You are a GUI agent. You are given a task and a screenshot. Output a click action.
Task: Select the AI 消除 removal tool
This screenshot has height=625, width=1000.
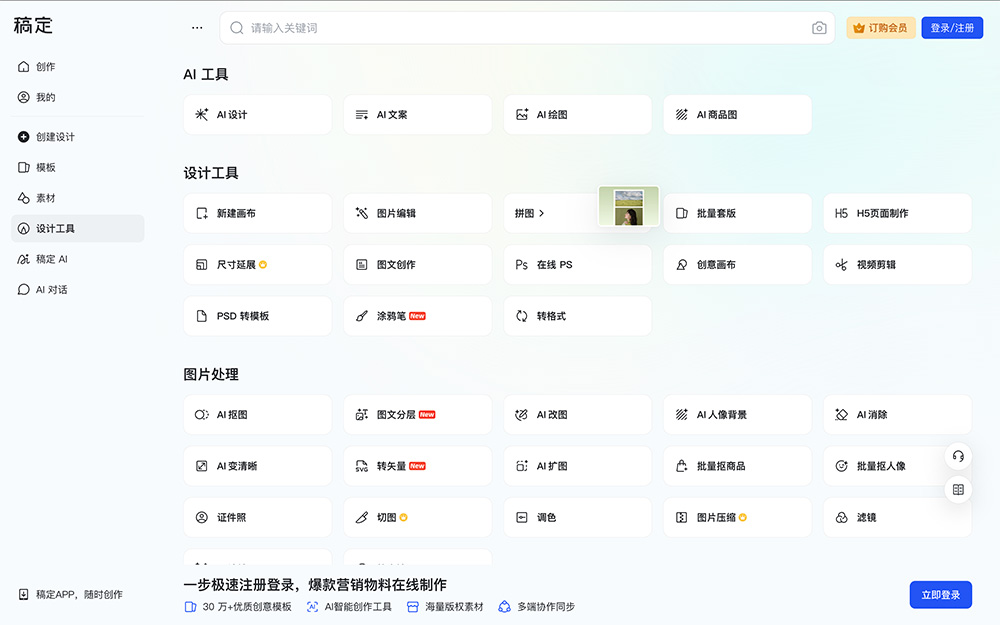[897, 414]
